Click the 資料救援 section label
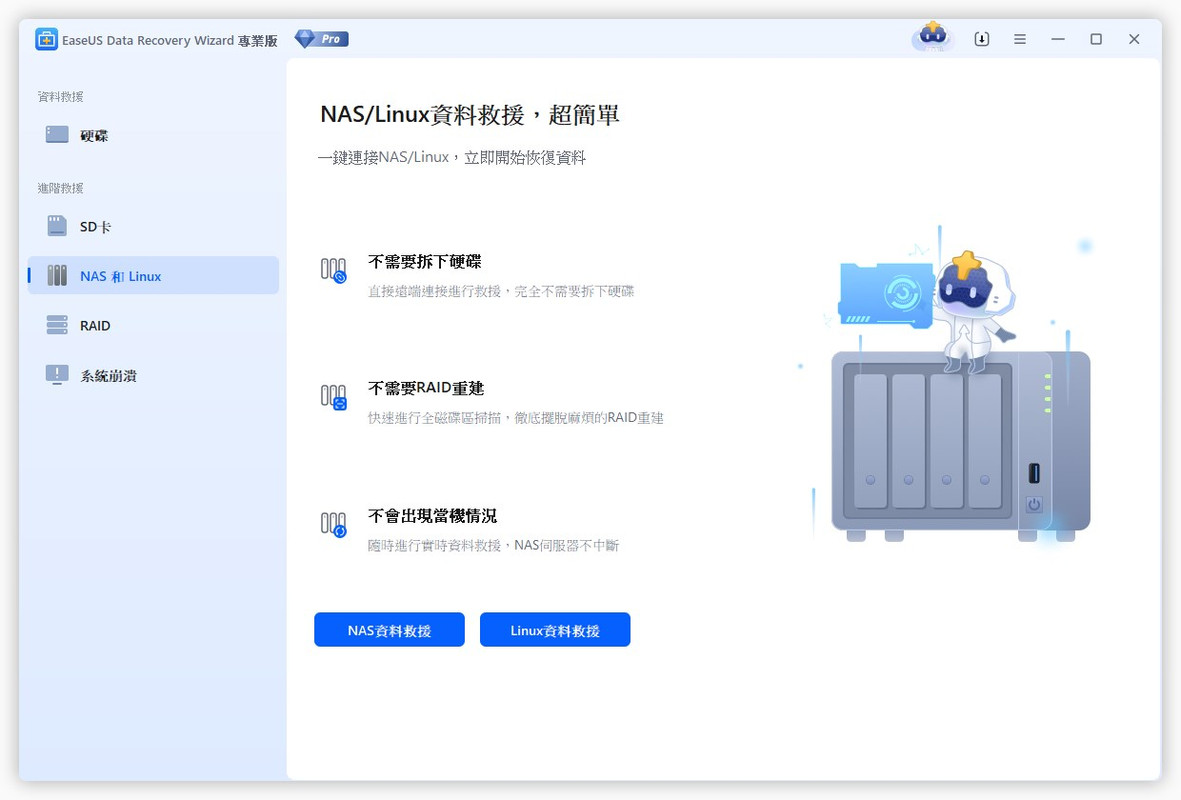Viewport: 1181px width, 800px height. click(61, 96)
